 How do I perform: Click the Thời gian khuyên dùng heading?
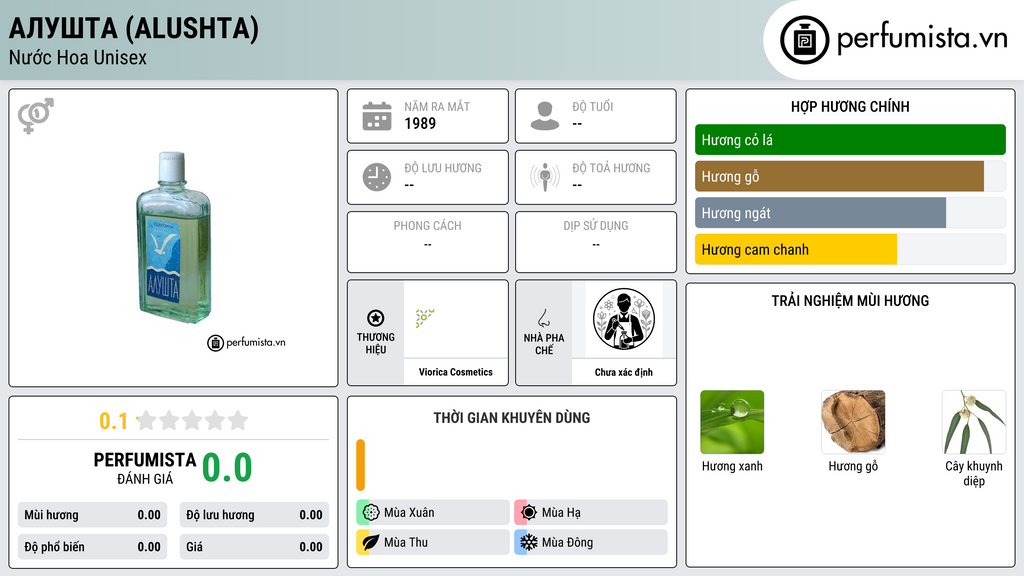pyautogui.click(x=512, y=418)
